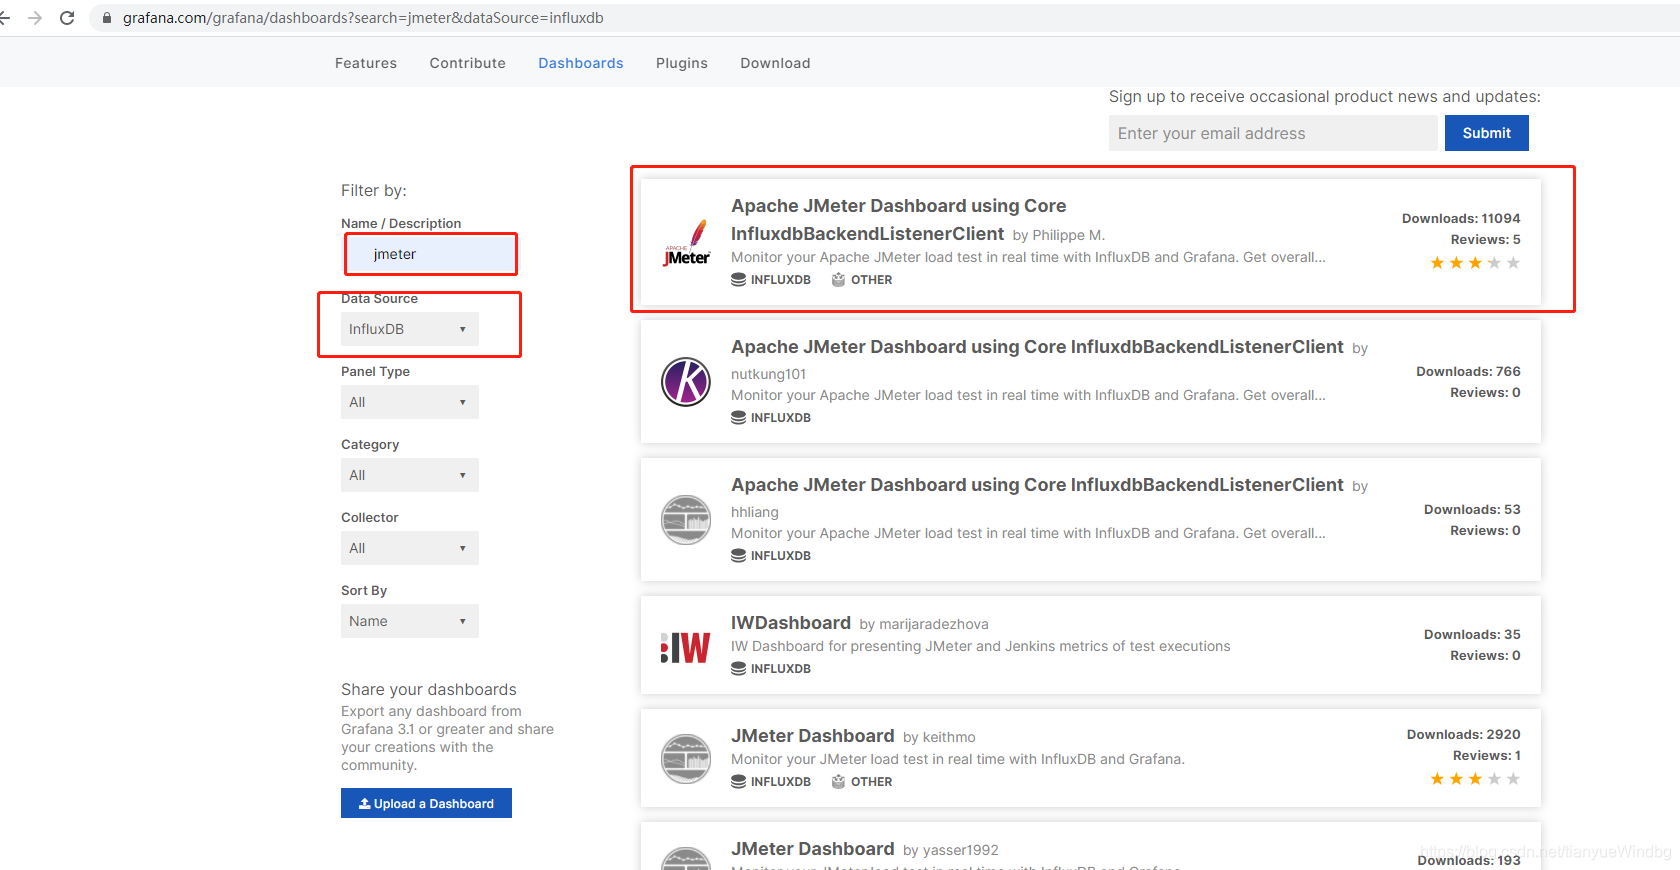This screenshot has width=1680, height=870.
Task: Click the INFLUXDB tag icon on nutkung101's dashboard
Action: coord(738,418)
